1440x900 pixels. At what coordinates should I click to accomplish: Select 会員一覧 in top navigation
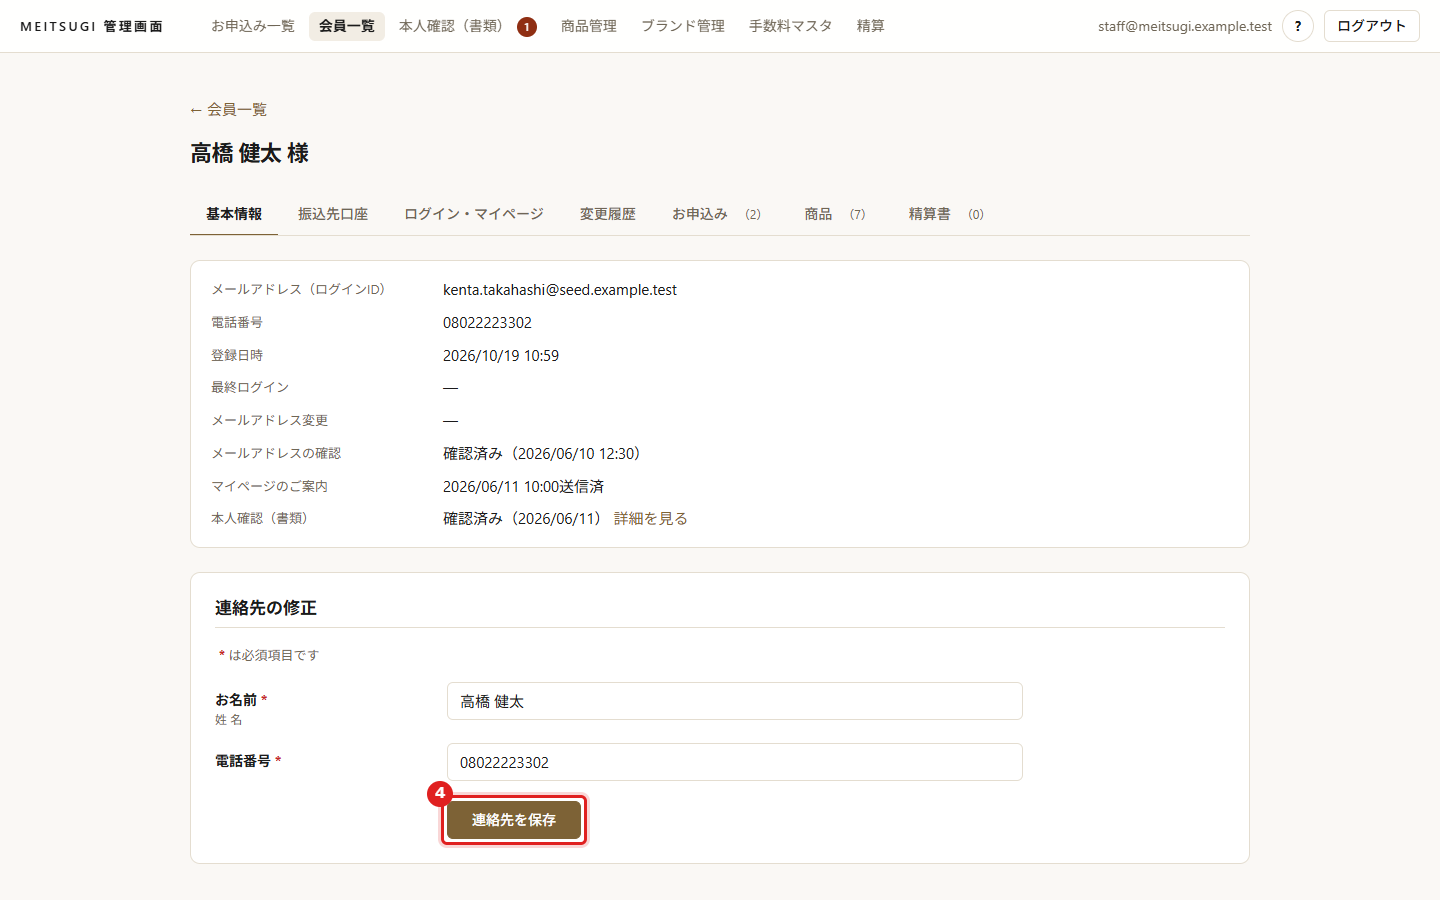click(347, 26)
